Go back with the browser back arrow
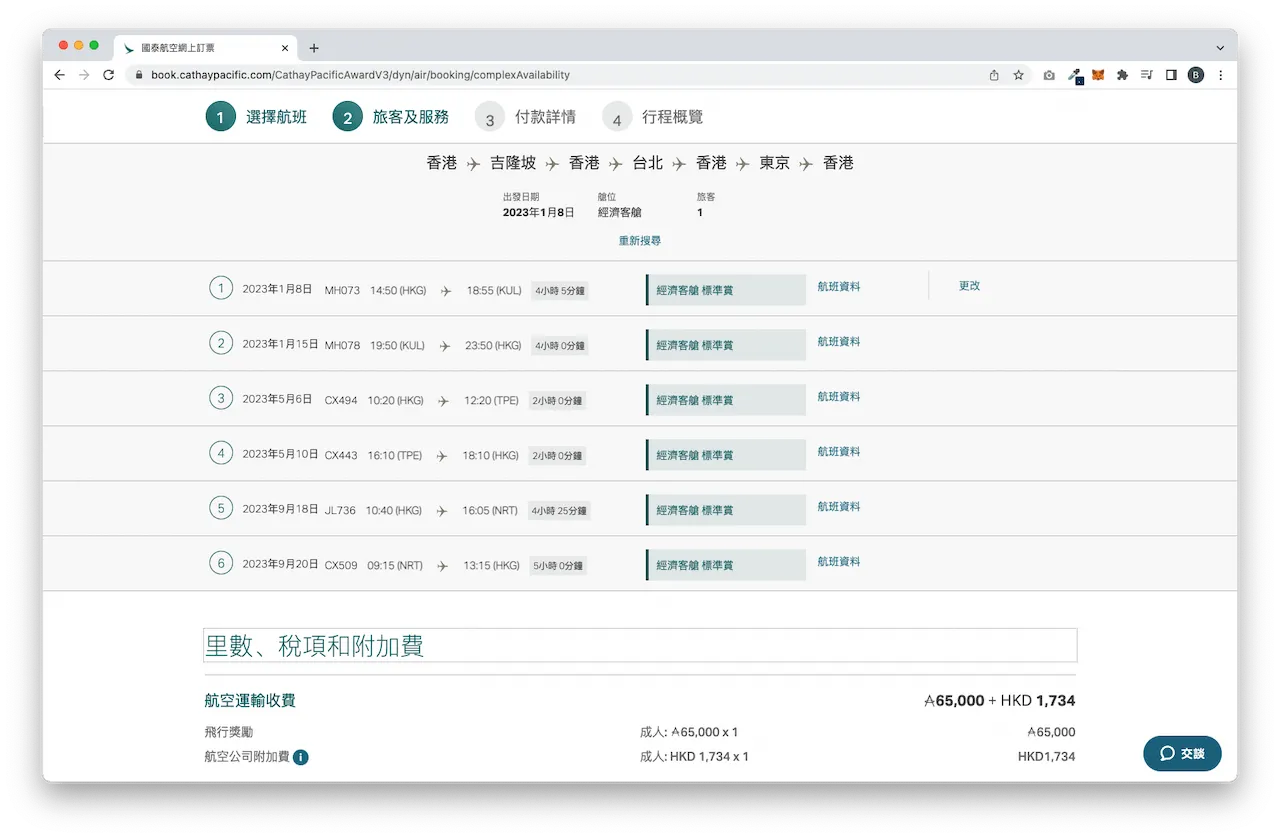Viewport: 1280px width, 838px height. tap(60, 75)
